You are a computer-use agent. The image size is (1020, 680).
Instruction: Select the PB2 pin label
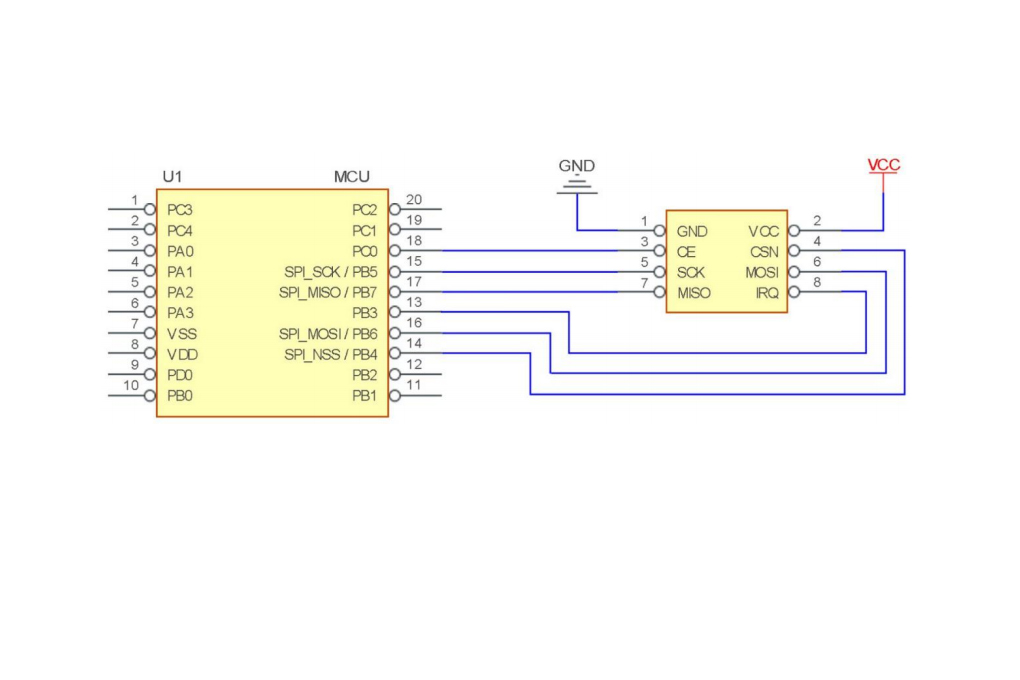(x=364, y=375)
